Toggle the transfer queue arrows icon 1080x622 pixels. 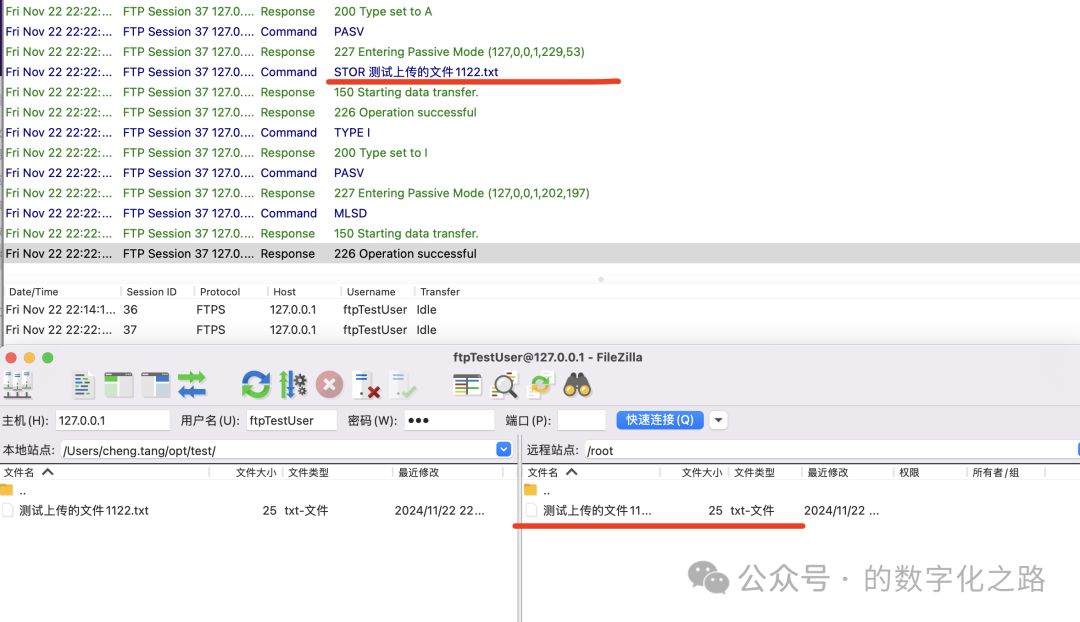point(192,385)
